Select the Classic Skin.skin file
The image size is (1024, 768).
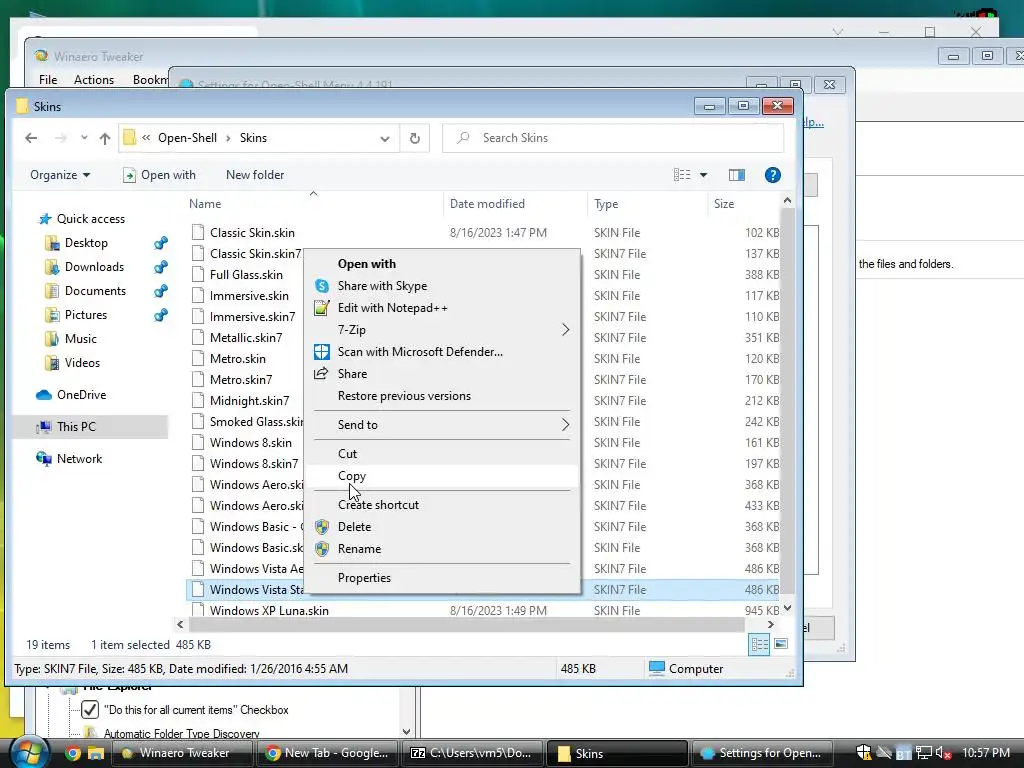tap(252, 233)
